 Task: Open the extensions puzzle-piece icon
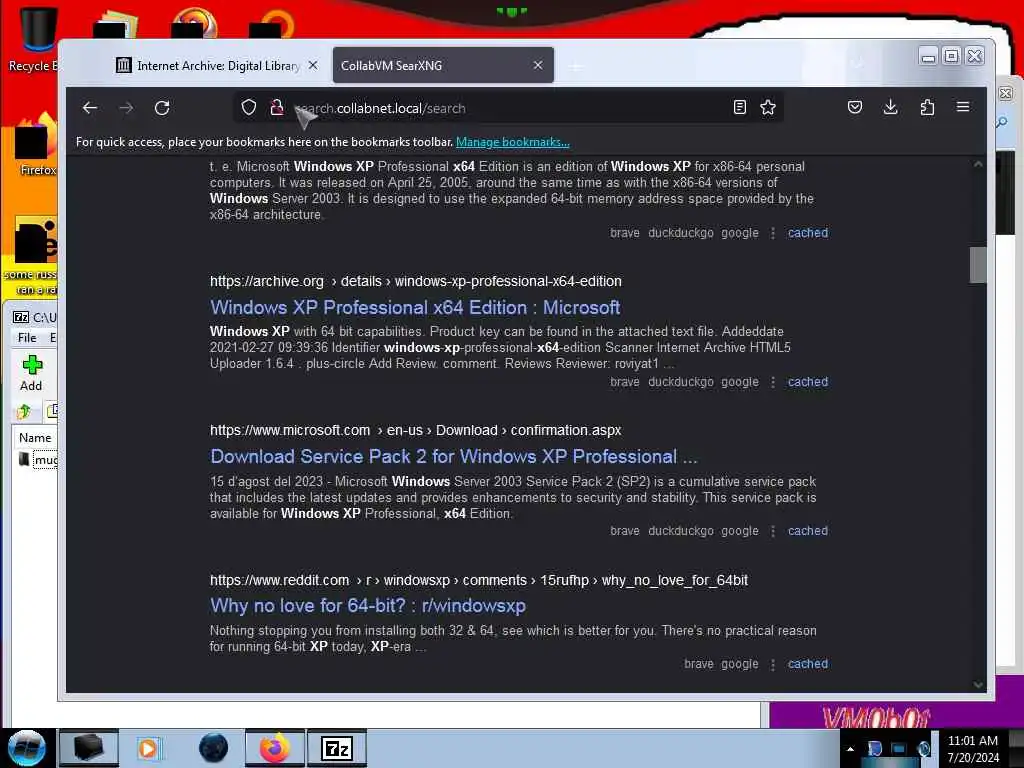(927, 107)
